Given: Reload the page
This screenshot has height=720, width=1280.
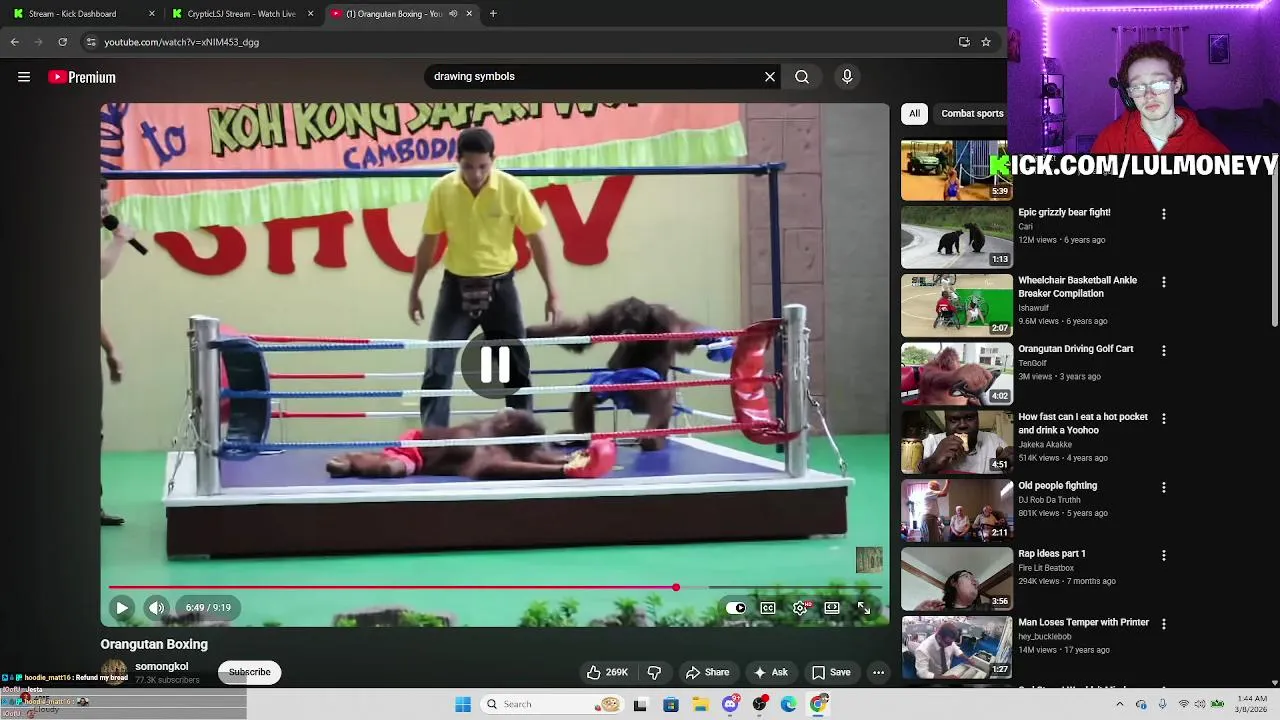Looking at the screenshot, I should (62, 42).
